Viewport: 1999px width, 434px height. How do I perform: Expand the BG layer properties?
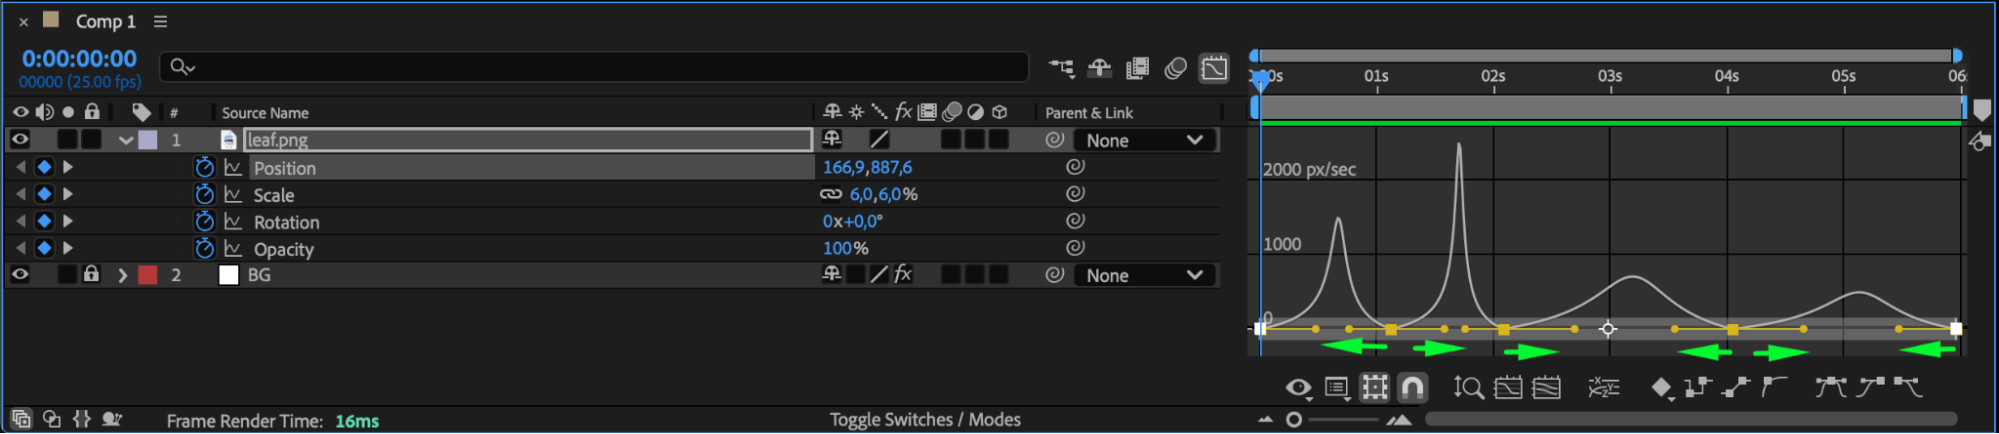point(123,275)
